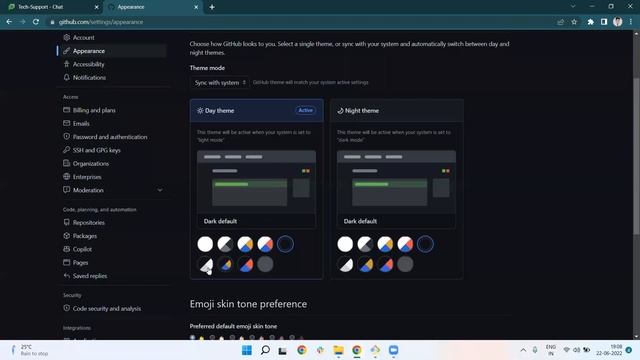Open Notifications bell item in sidebar
Viewport: 640px width, 360px height.
(x=89, y=78)
